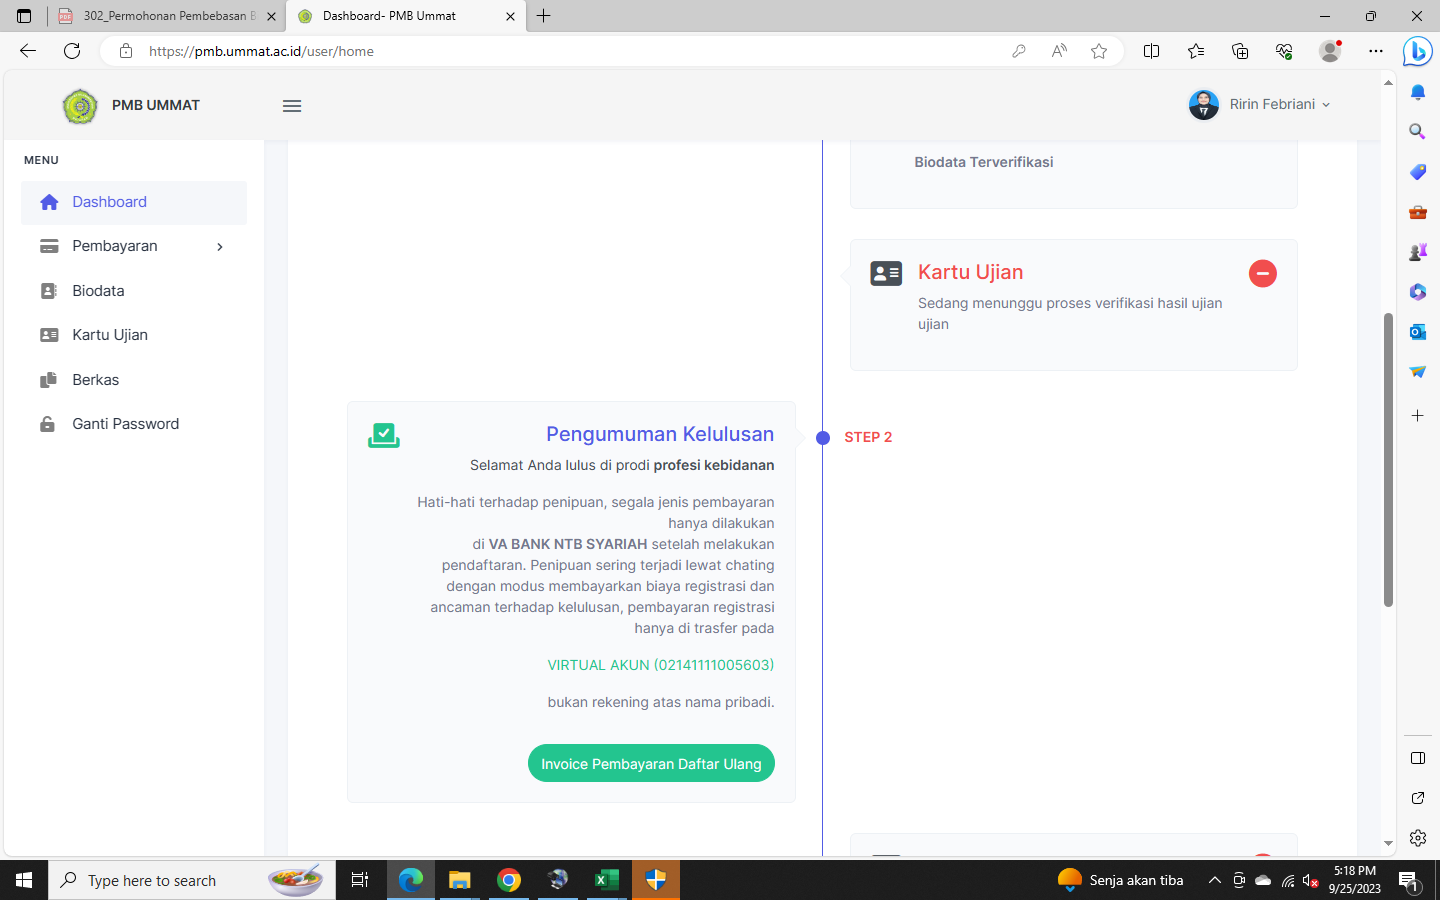Open Ririn Febriani user dropdown

point(1260,105)
